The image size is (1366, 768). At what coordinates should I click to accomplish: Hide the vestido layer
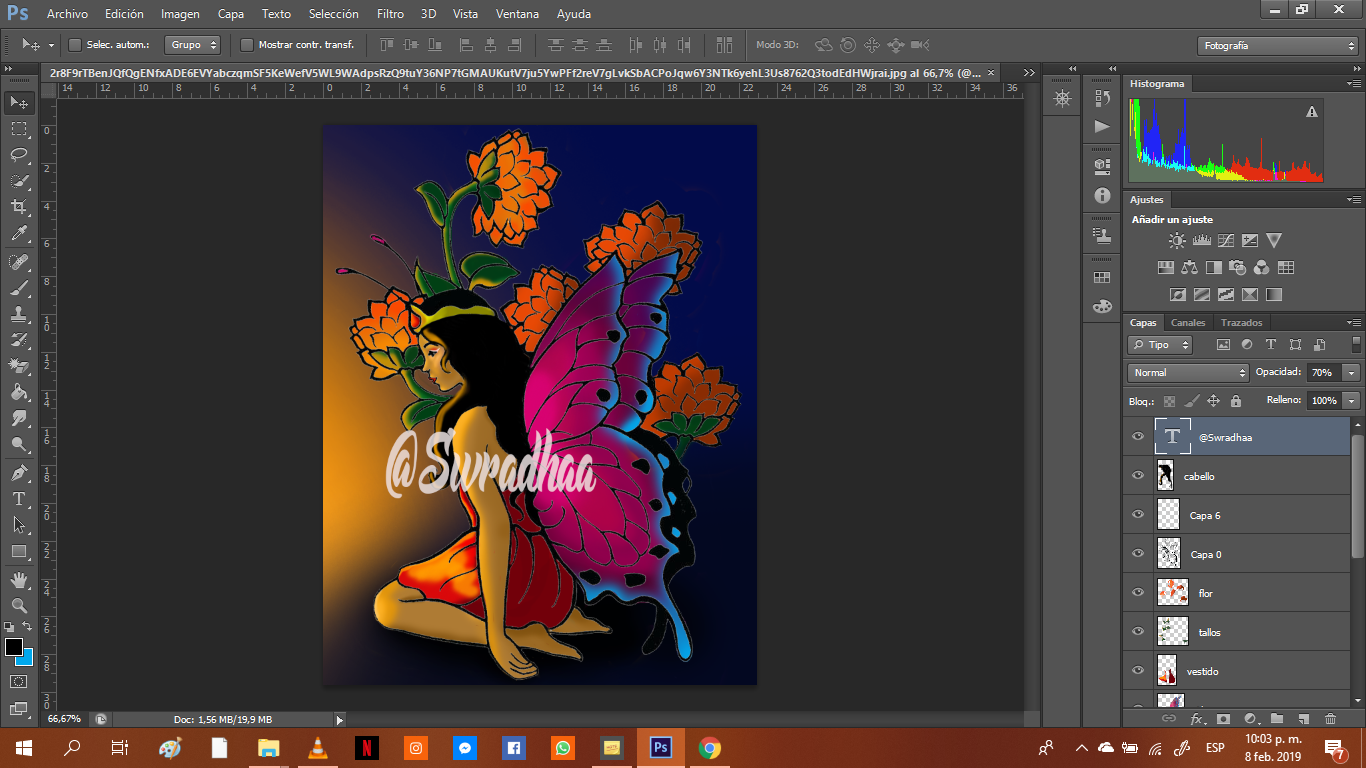point(1137,671)
